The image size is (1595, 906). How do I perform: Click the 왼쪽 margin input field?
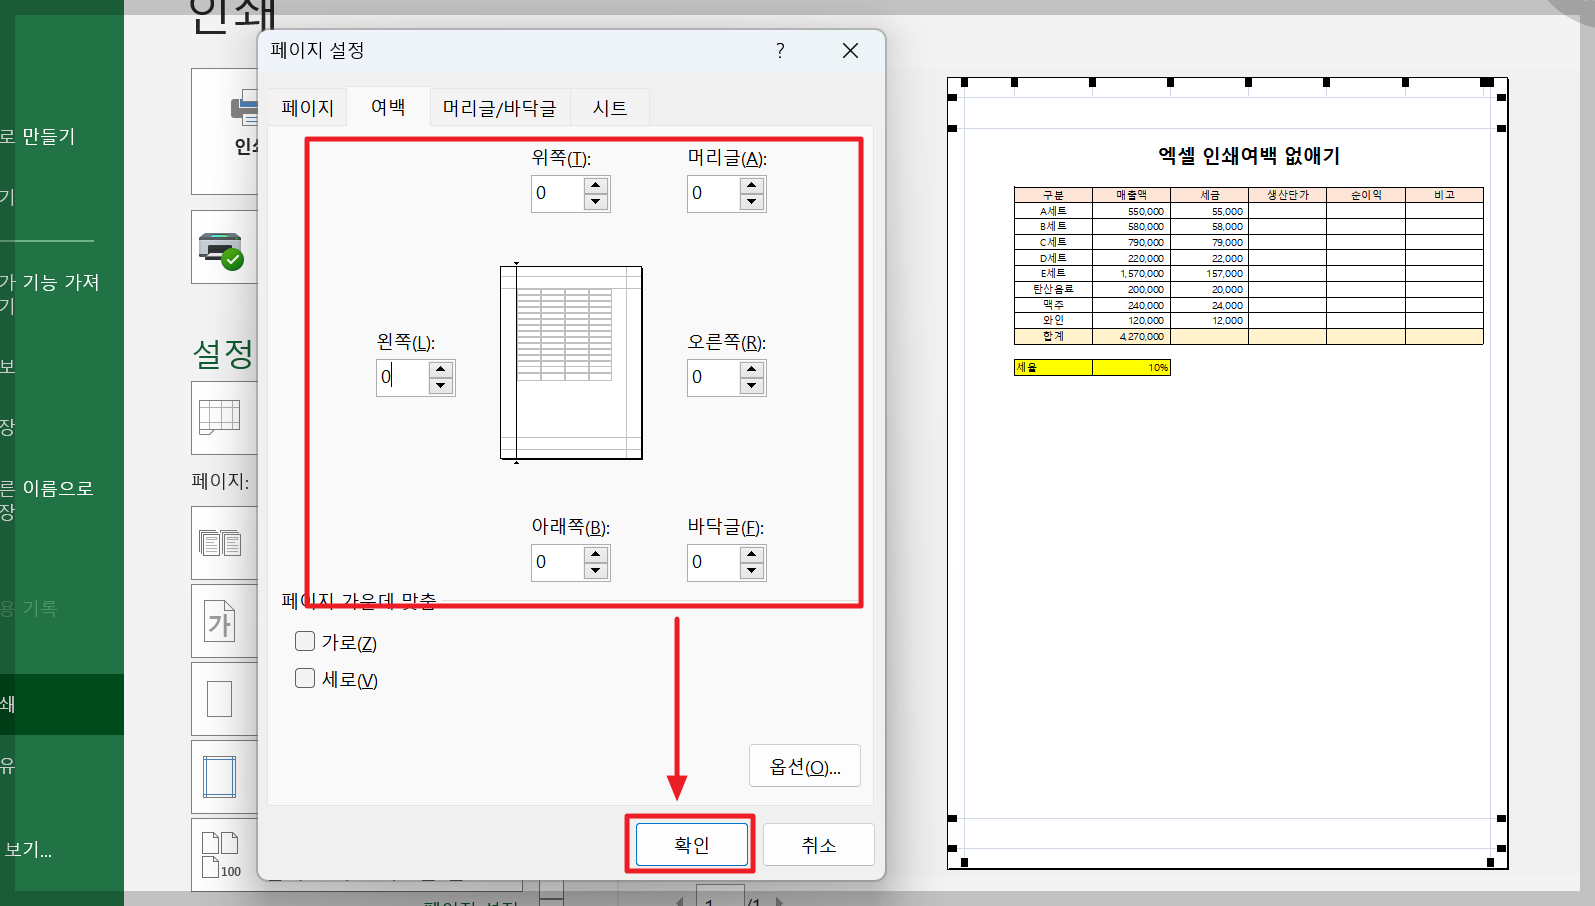[x=402, y=378]
